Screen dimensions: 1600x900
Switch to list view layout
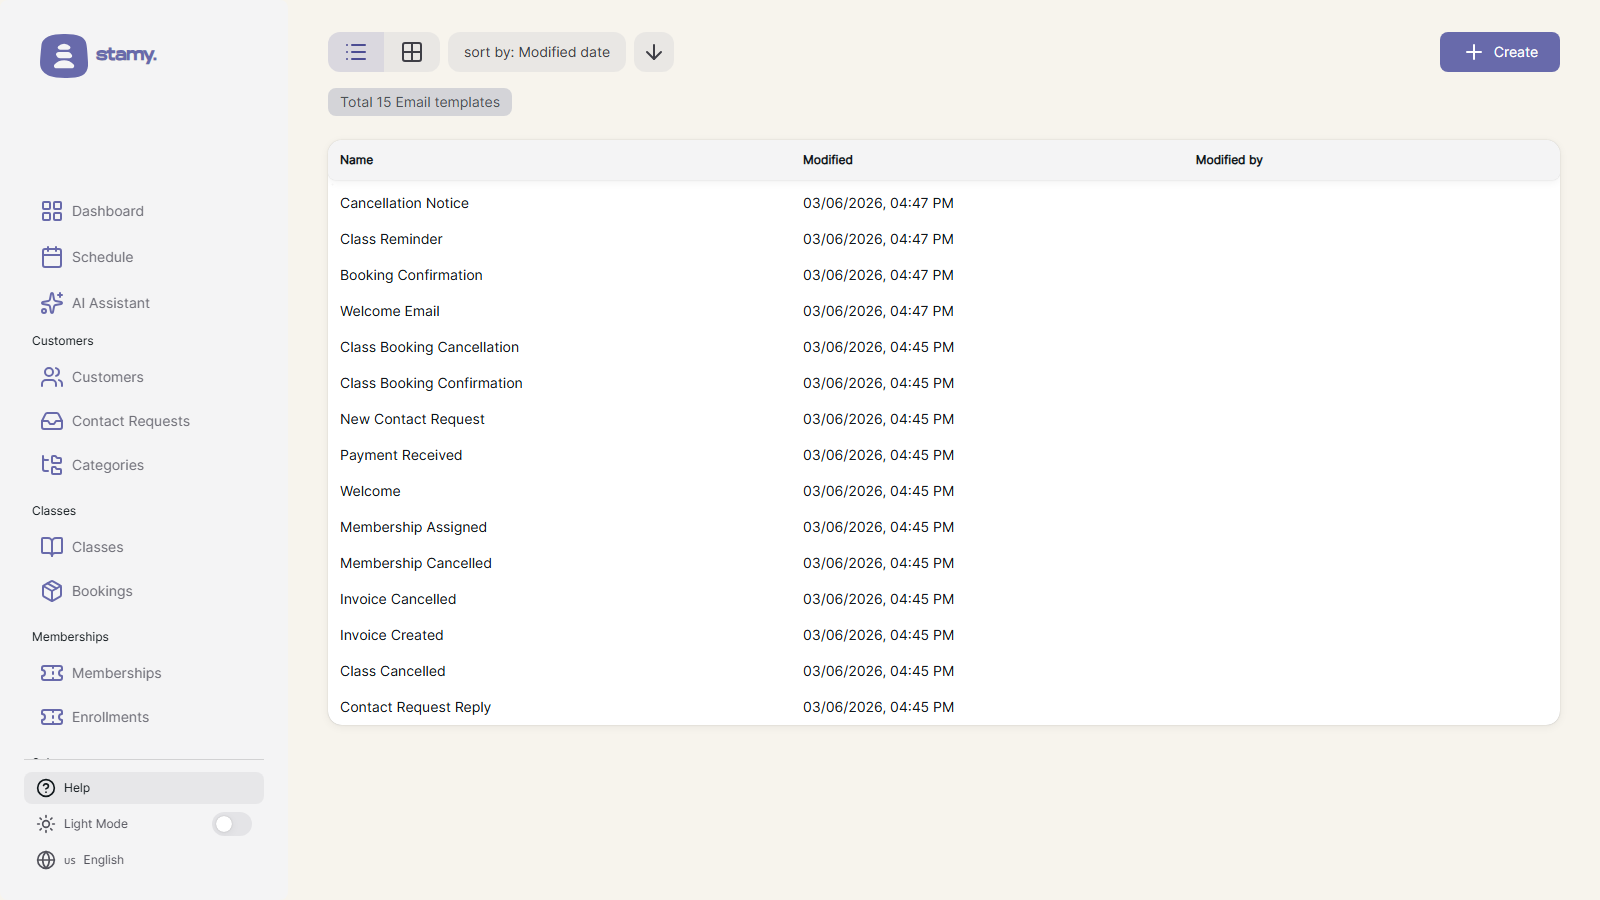click(356, 52)
